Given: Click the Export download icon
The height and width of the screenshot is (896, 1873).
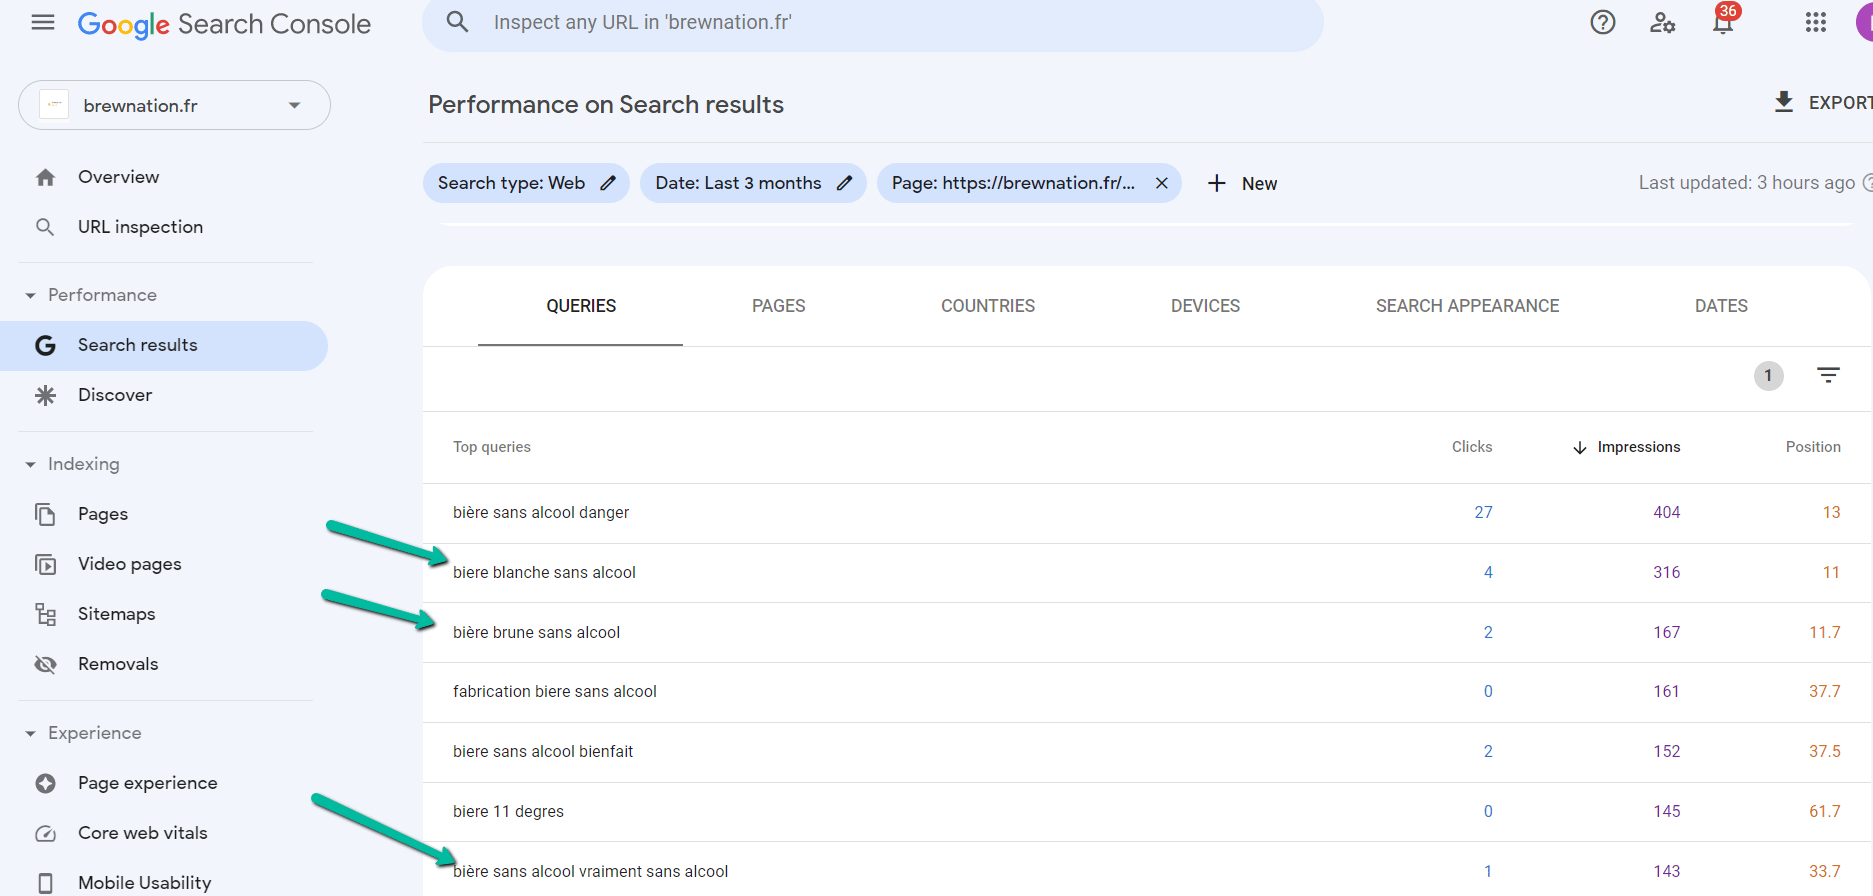Looking at the screenshot, I should pyautogui.click(x=1784, y=102).
